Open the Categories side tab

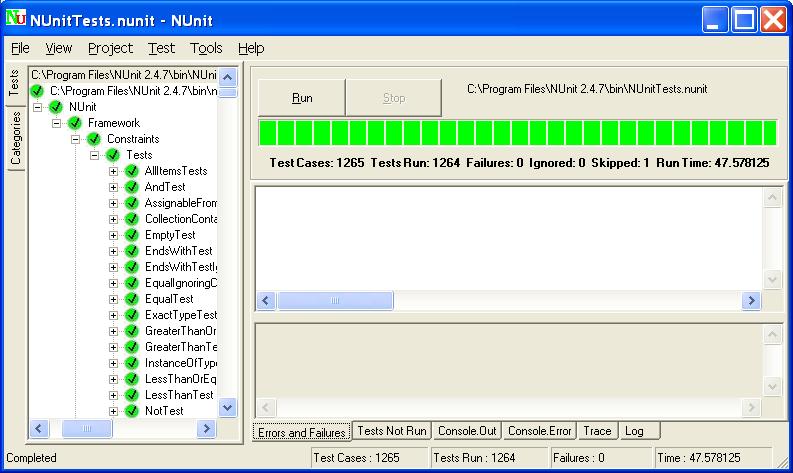pos(16,138)
